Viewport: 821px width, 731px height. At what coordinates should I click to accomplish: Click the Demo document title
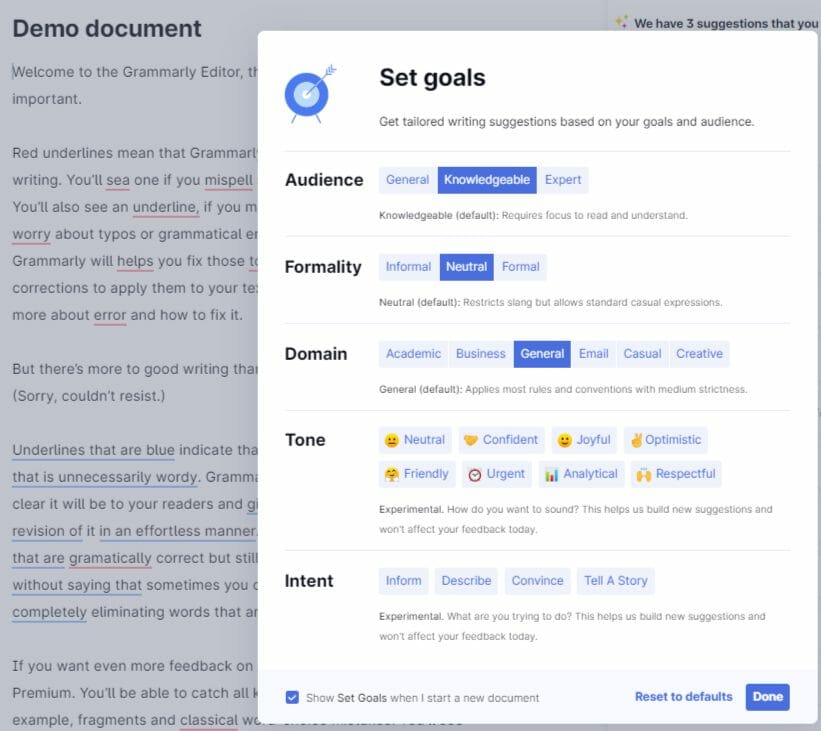[x=107, y=28]
